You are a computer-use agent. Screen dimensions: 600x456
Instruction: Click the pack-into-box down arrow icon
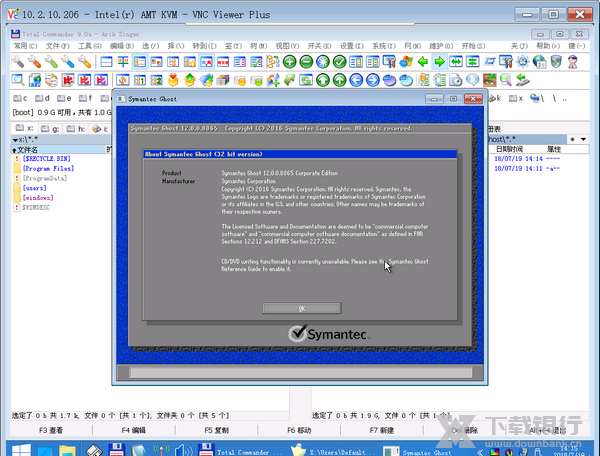[x=173, y=80]
